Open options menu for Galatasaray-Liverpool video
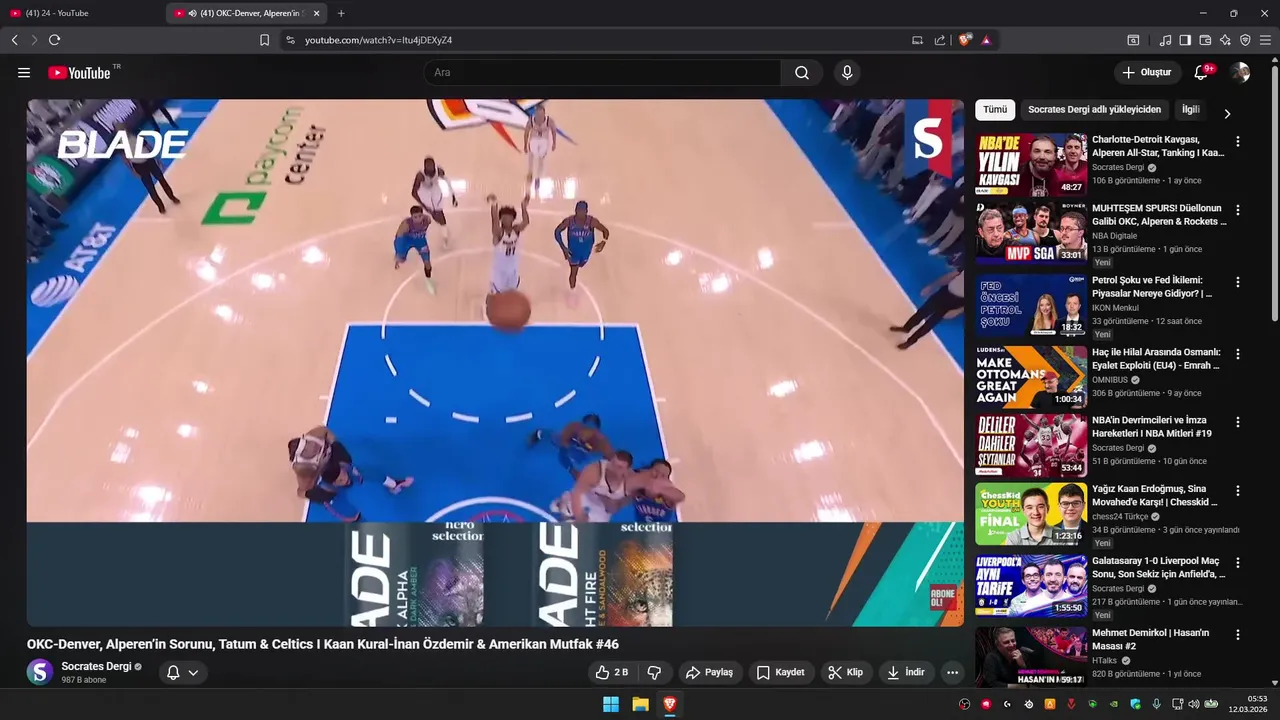The width and height of the screenshot is (1280, 720). tap(1238, 563)
